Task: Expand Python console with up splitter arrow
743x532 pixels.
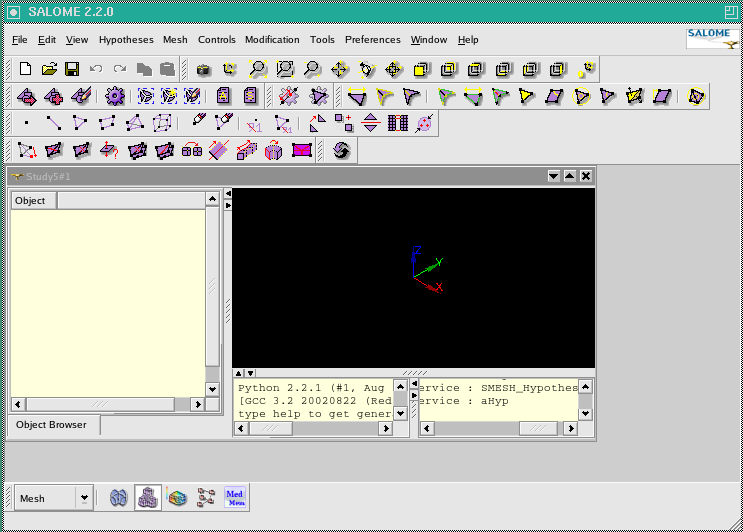Action: [x=239, y=373]
